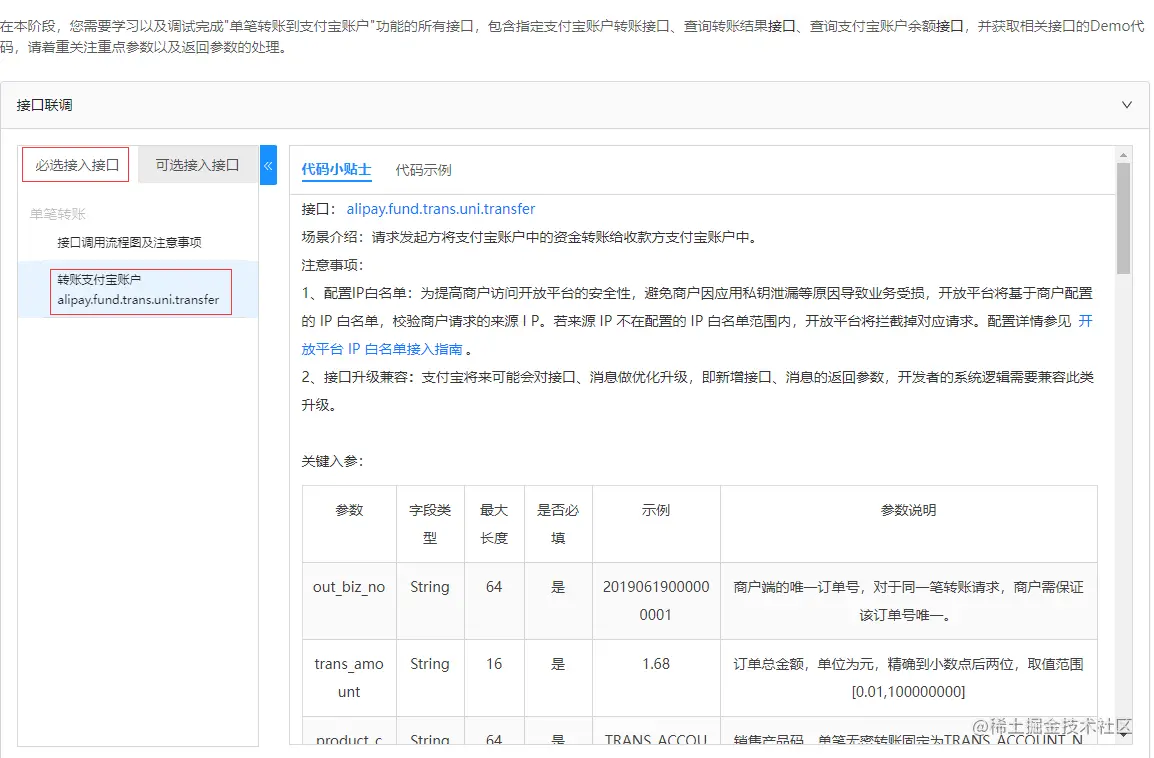Click the 订单总金额 description cell
Viewport: 1154px width, 758px height.
pos(908,678)
